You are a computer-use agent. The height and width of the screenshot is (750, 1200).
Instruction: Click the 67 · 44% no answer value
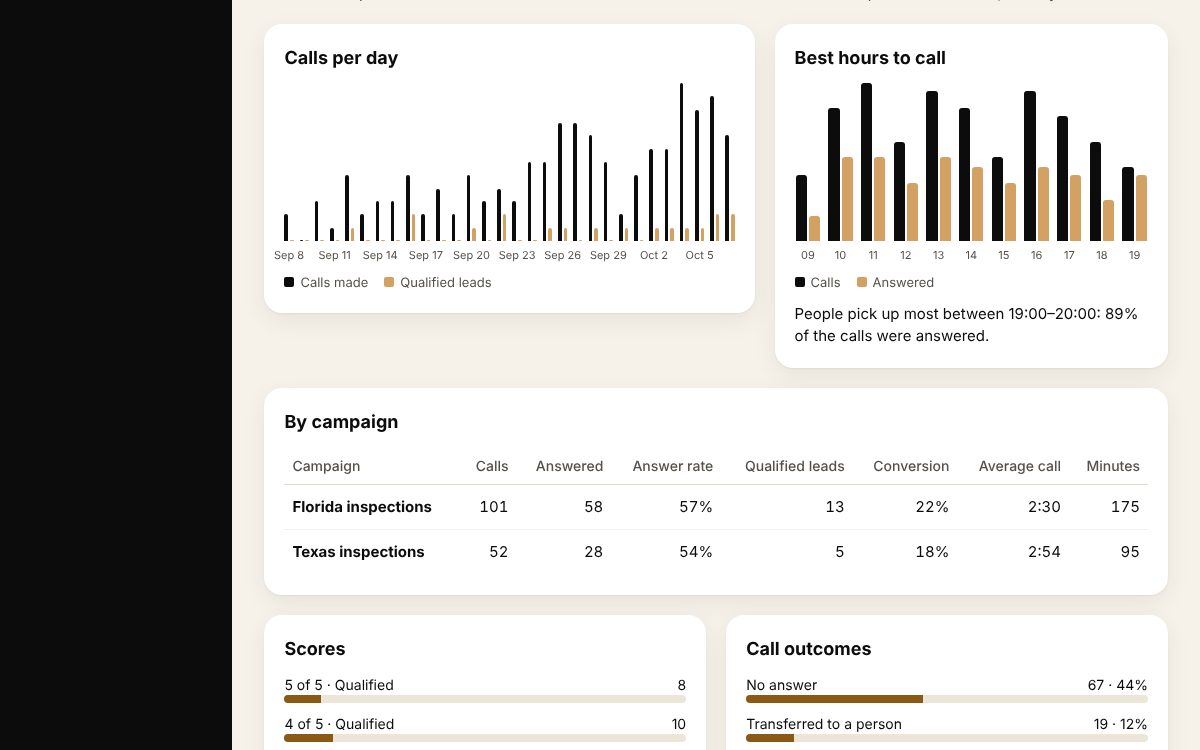click(1117, 685)
